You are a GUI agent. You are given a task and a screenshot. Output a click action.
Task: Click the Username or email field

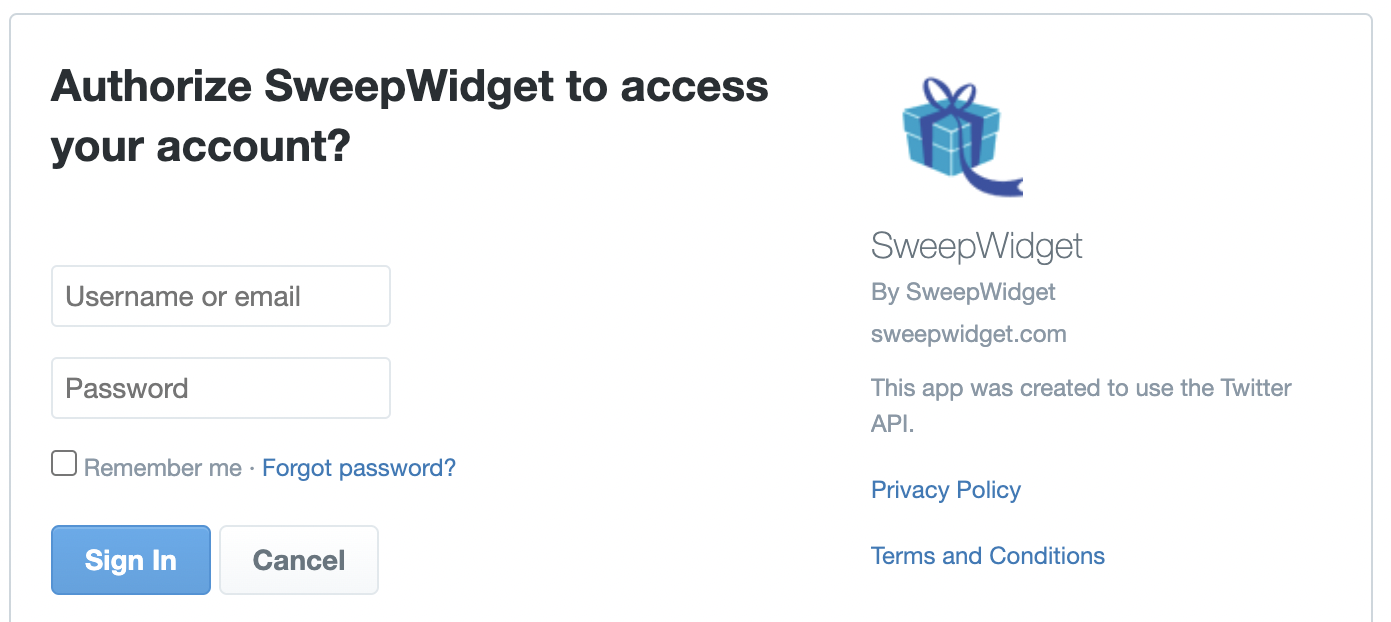click(220, 295)
